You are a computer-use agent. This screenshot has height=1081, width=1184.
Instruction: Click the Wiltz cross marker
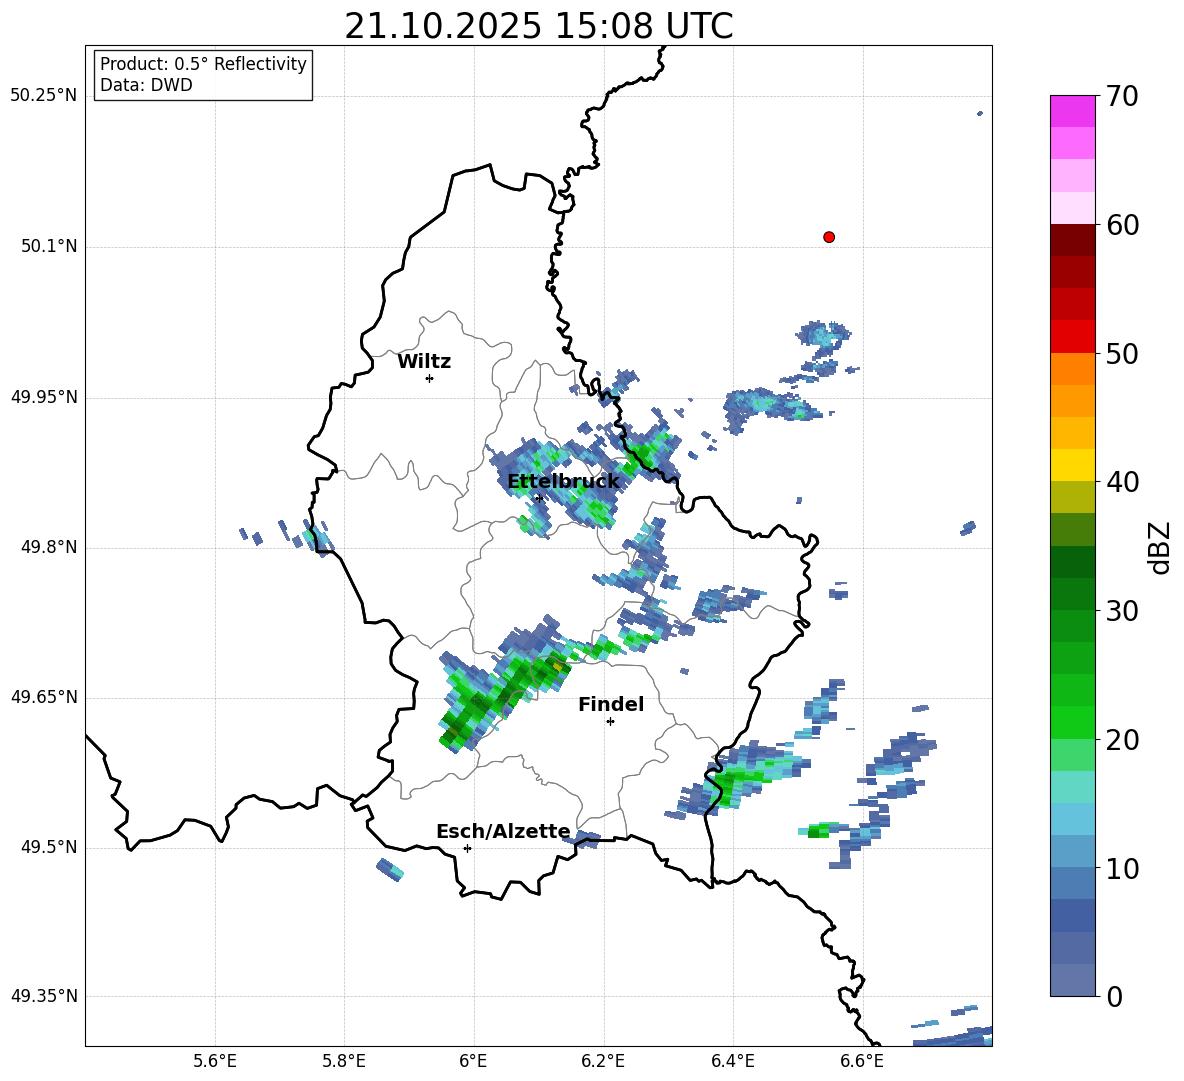pos(429,378)
